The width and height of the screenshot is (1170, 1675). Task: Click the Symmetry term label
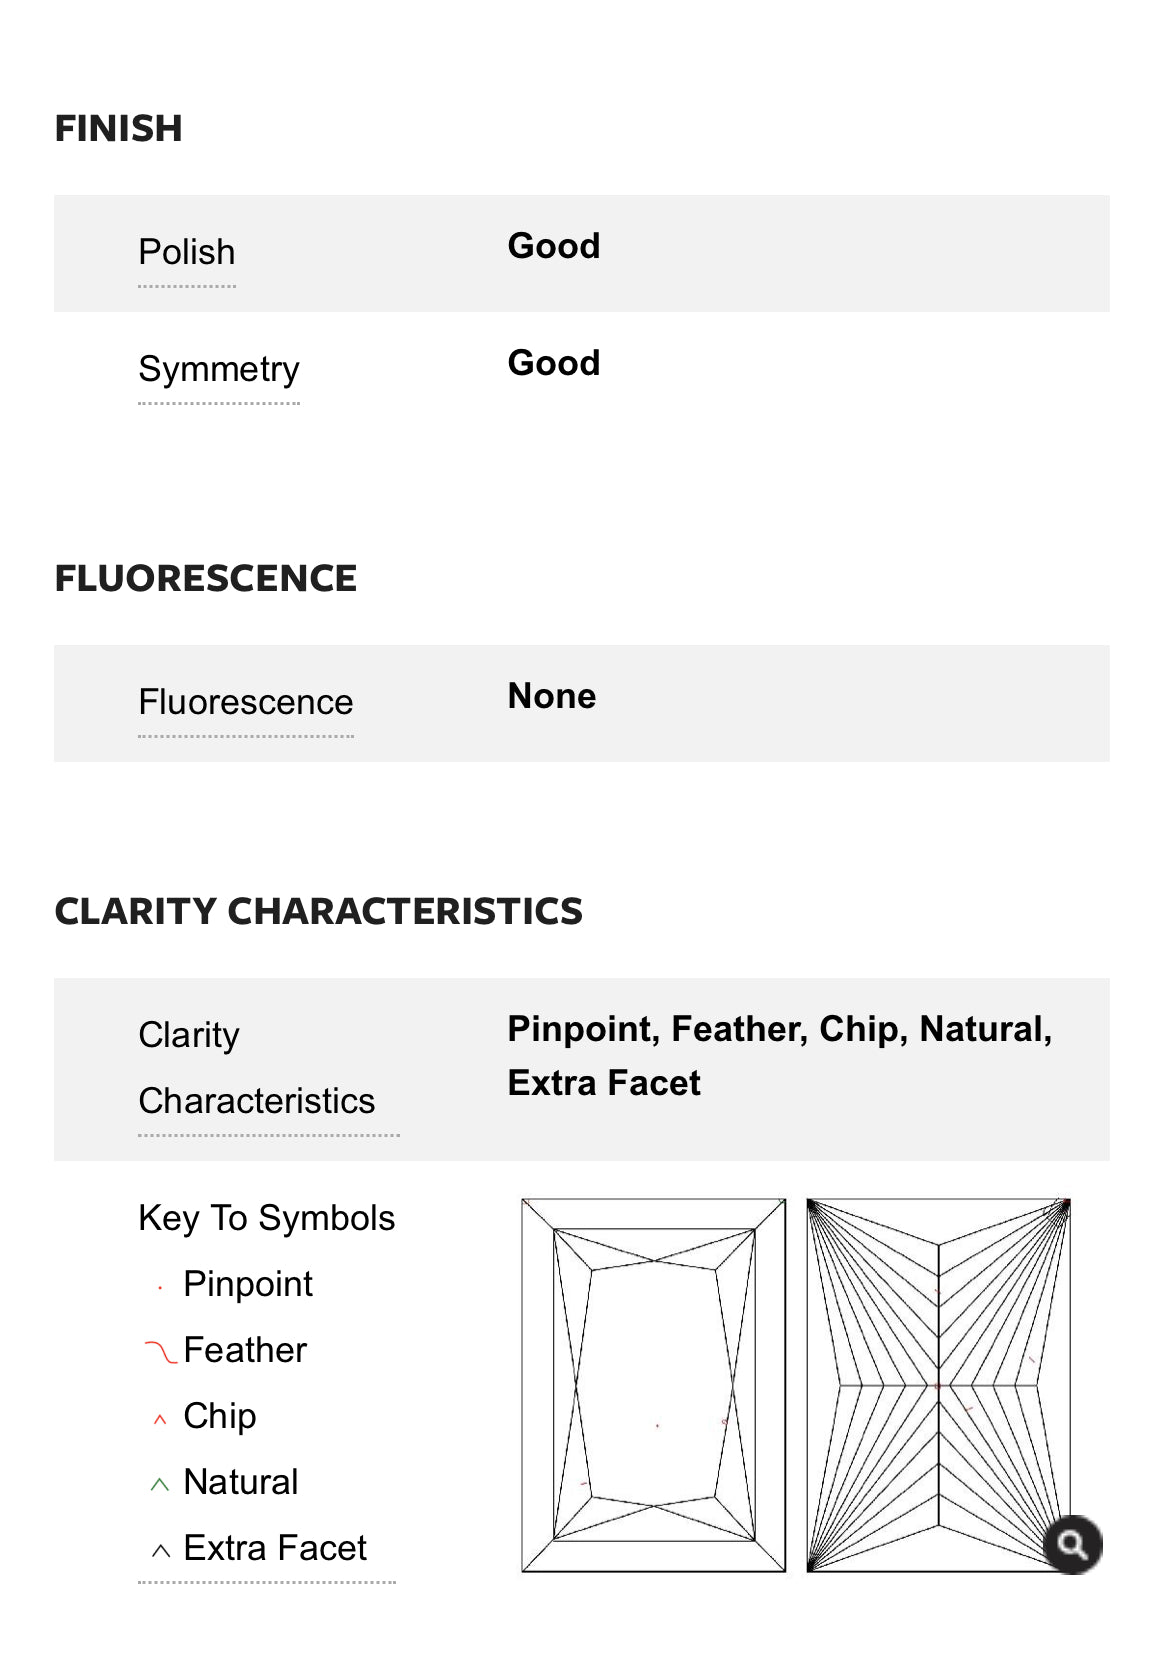point(219,369)
